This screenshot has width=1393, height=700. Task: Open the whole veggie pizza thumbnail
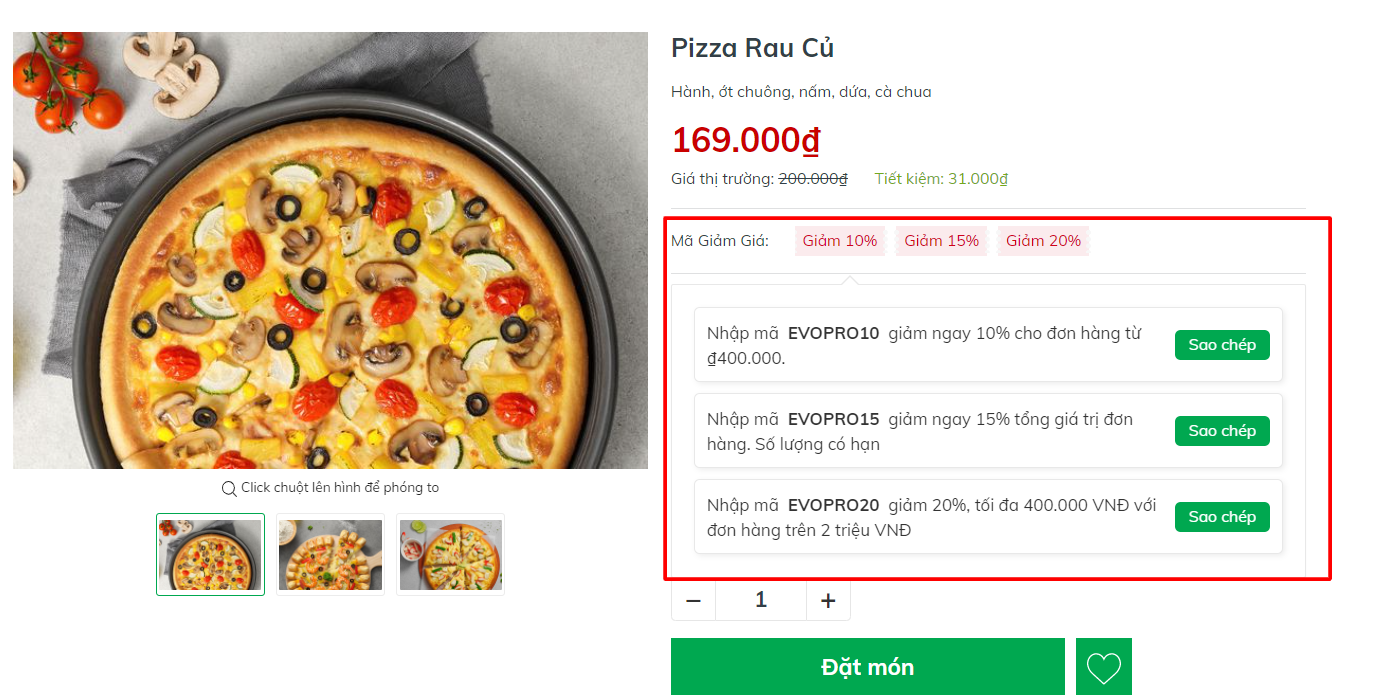click(210, 554)
